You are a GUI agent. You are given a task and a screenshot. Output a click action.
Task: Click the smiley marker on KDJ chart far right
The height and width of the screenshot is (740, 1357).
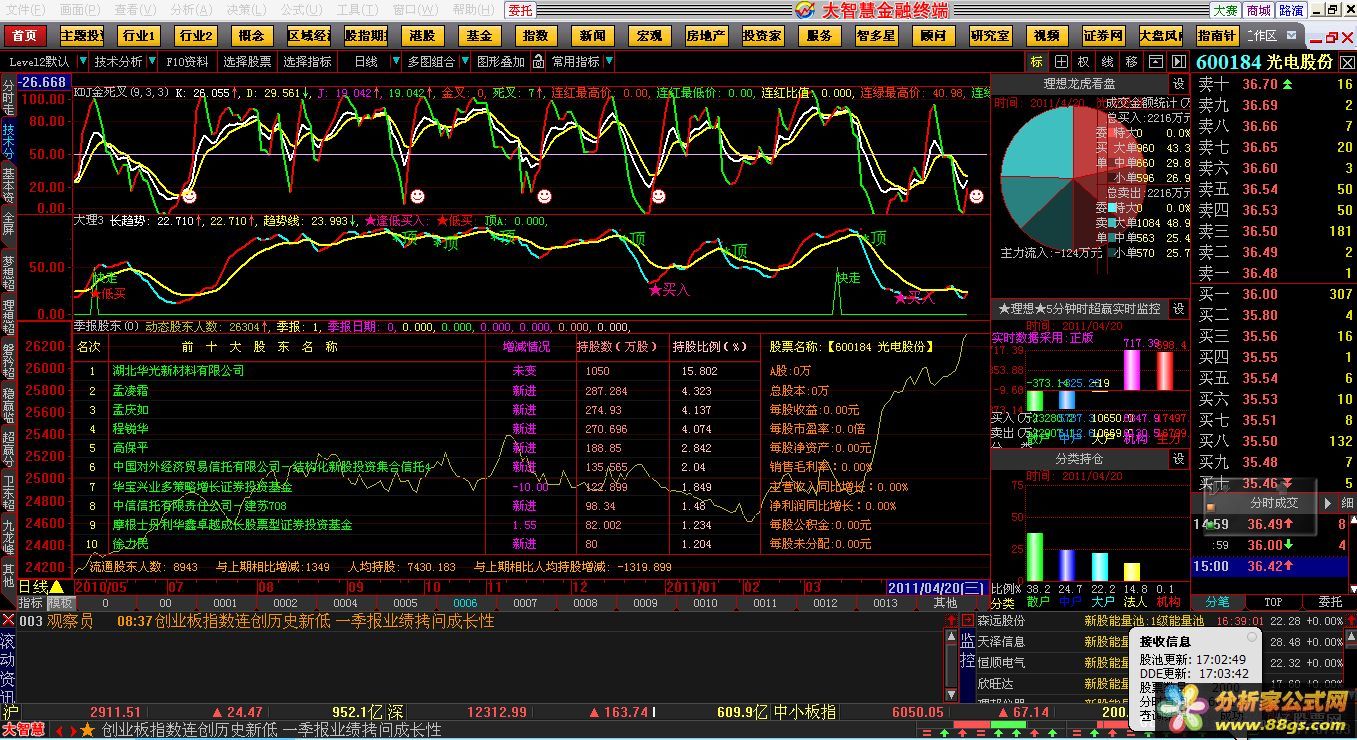[977, 196]
